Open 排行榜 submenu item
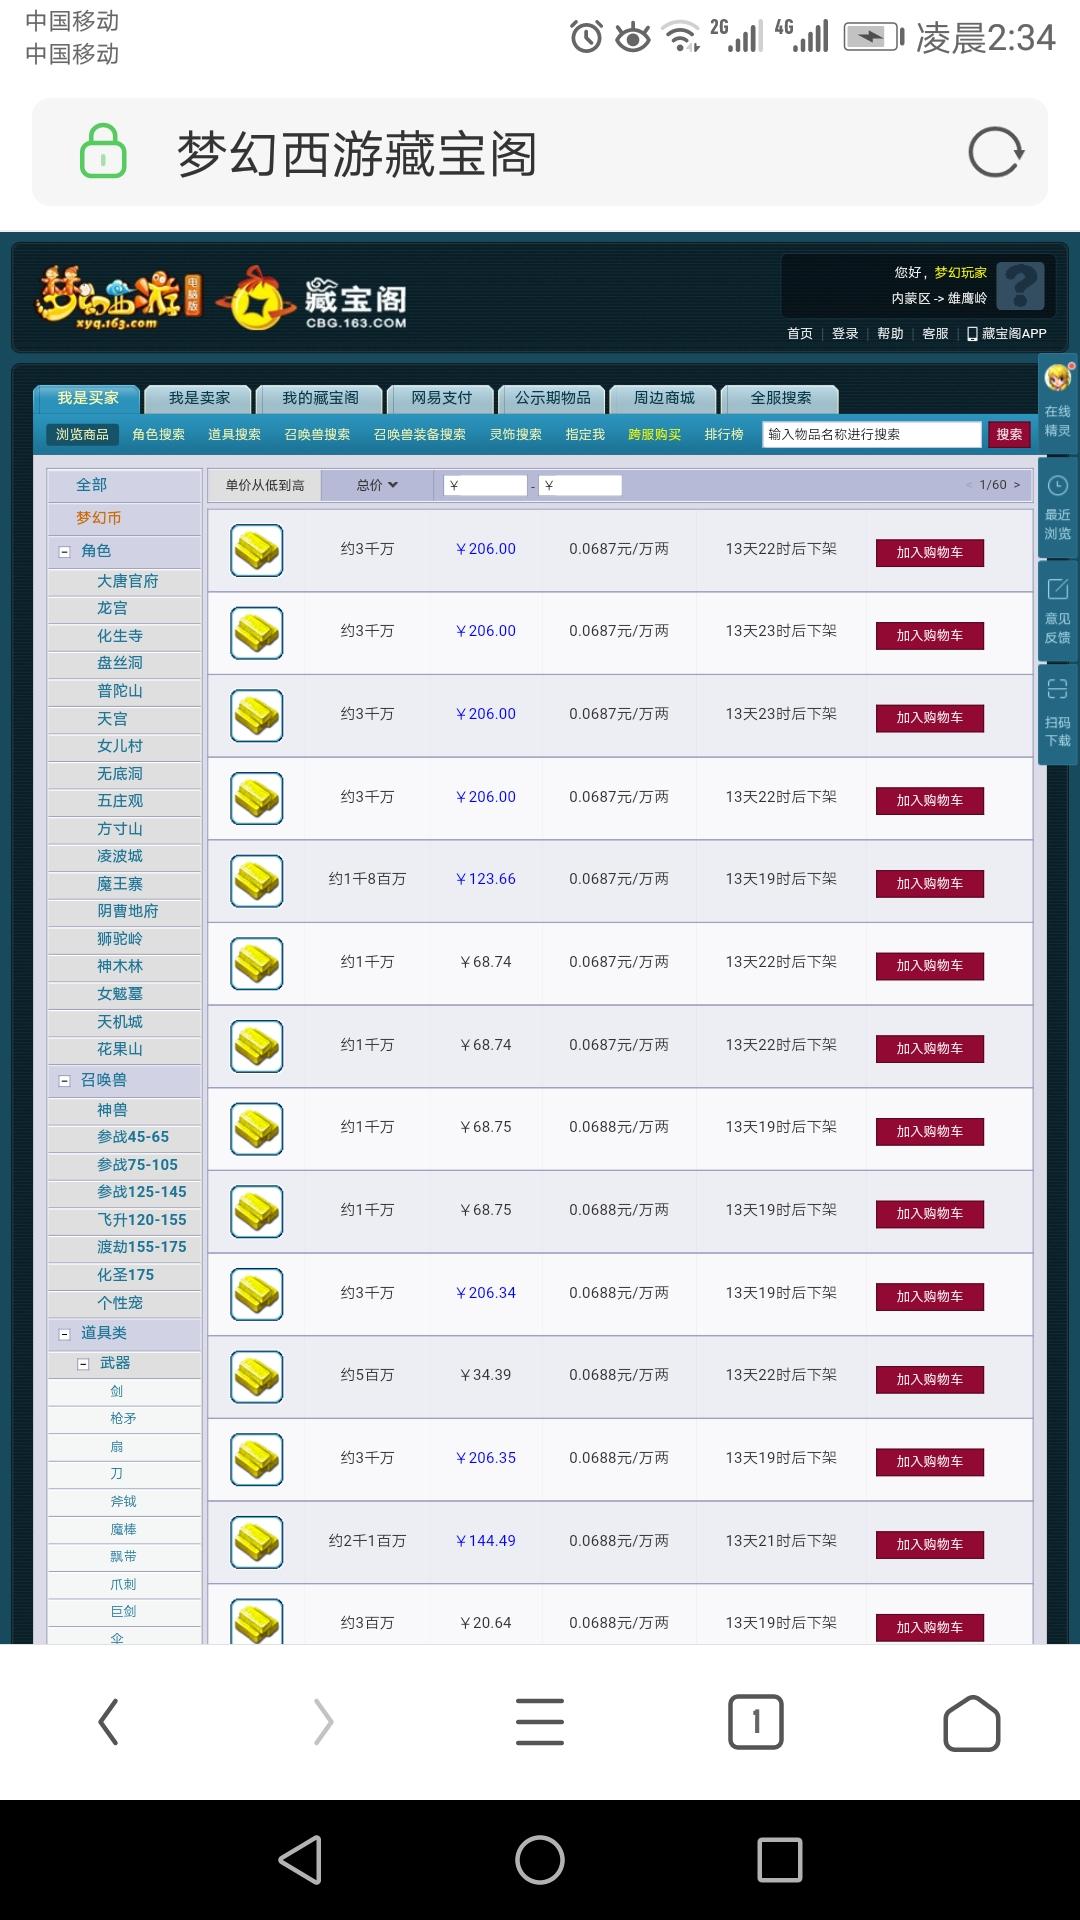 (x=723, y=434)
